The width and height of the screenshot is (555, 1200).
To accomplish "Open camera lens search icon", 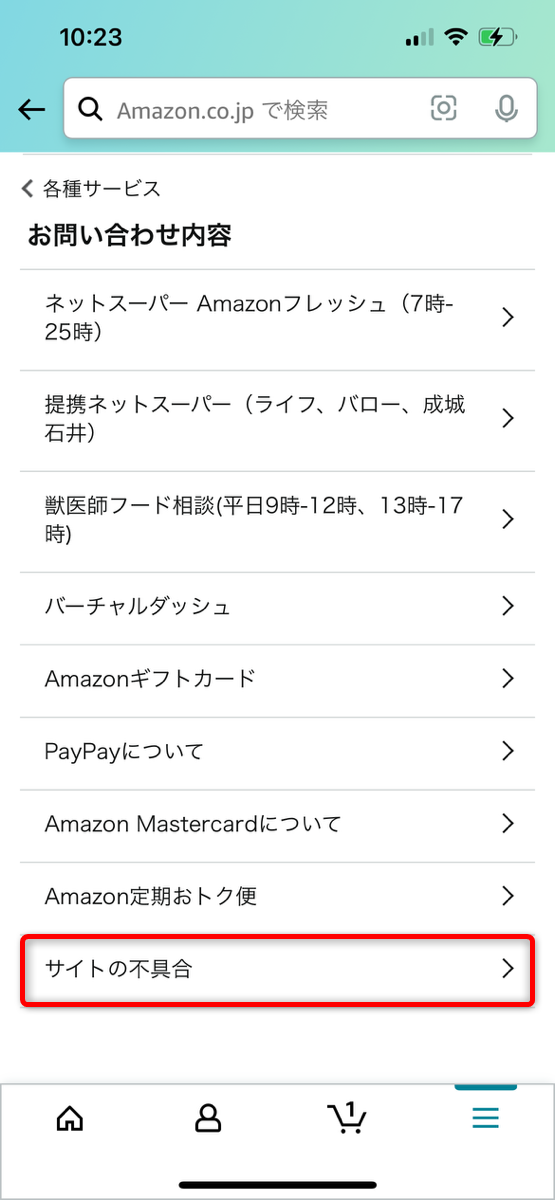I will point(444,109).
